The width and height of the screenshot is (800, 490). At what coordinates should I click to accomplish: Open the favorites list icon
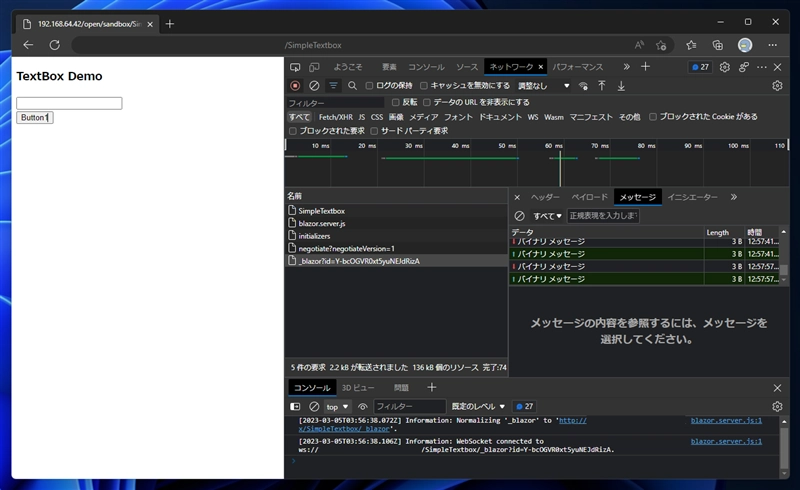691,45
